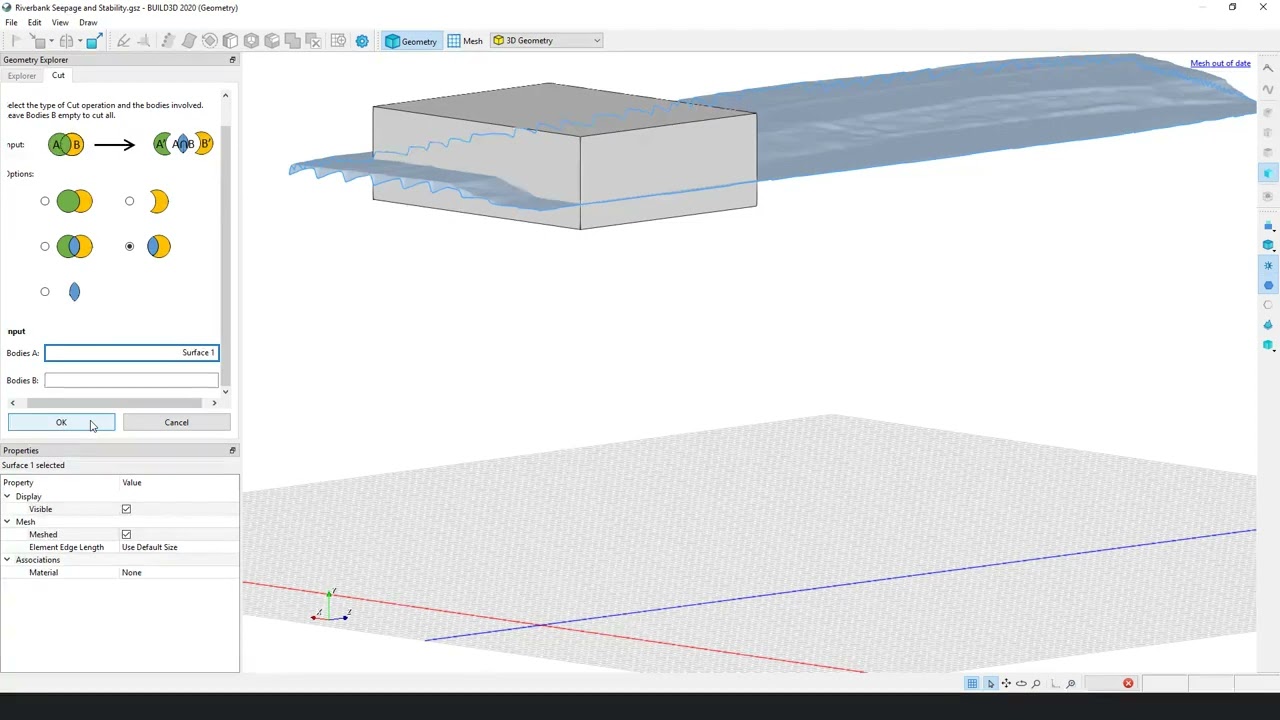Cancel the Cut operation
1280x720 pixels.
pos(176,423)
